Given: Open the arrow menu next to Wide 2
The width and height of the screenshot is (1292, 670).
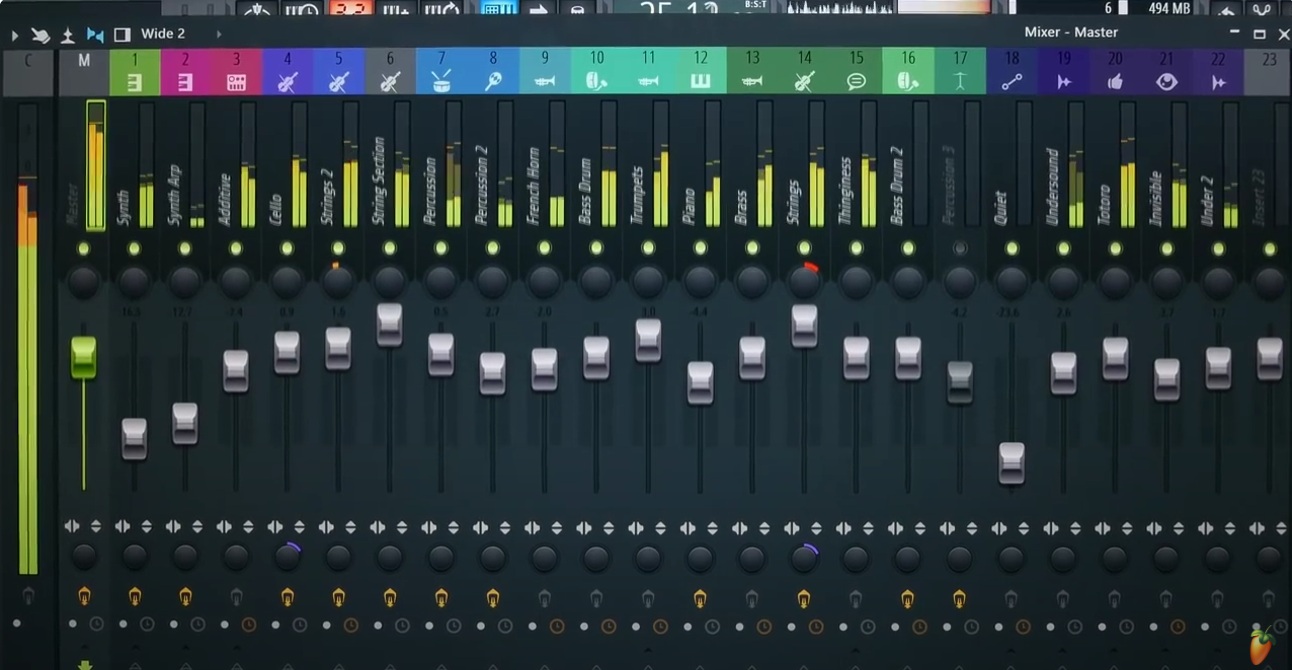Looking at the screenshot, I should pyautogui.click(x=219, y=33).
